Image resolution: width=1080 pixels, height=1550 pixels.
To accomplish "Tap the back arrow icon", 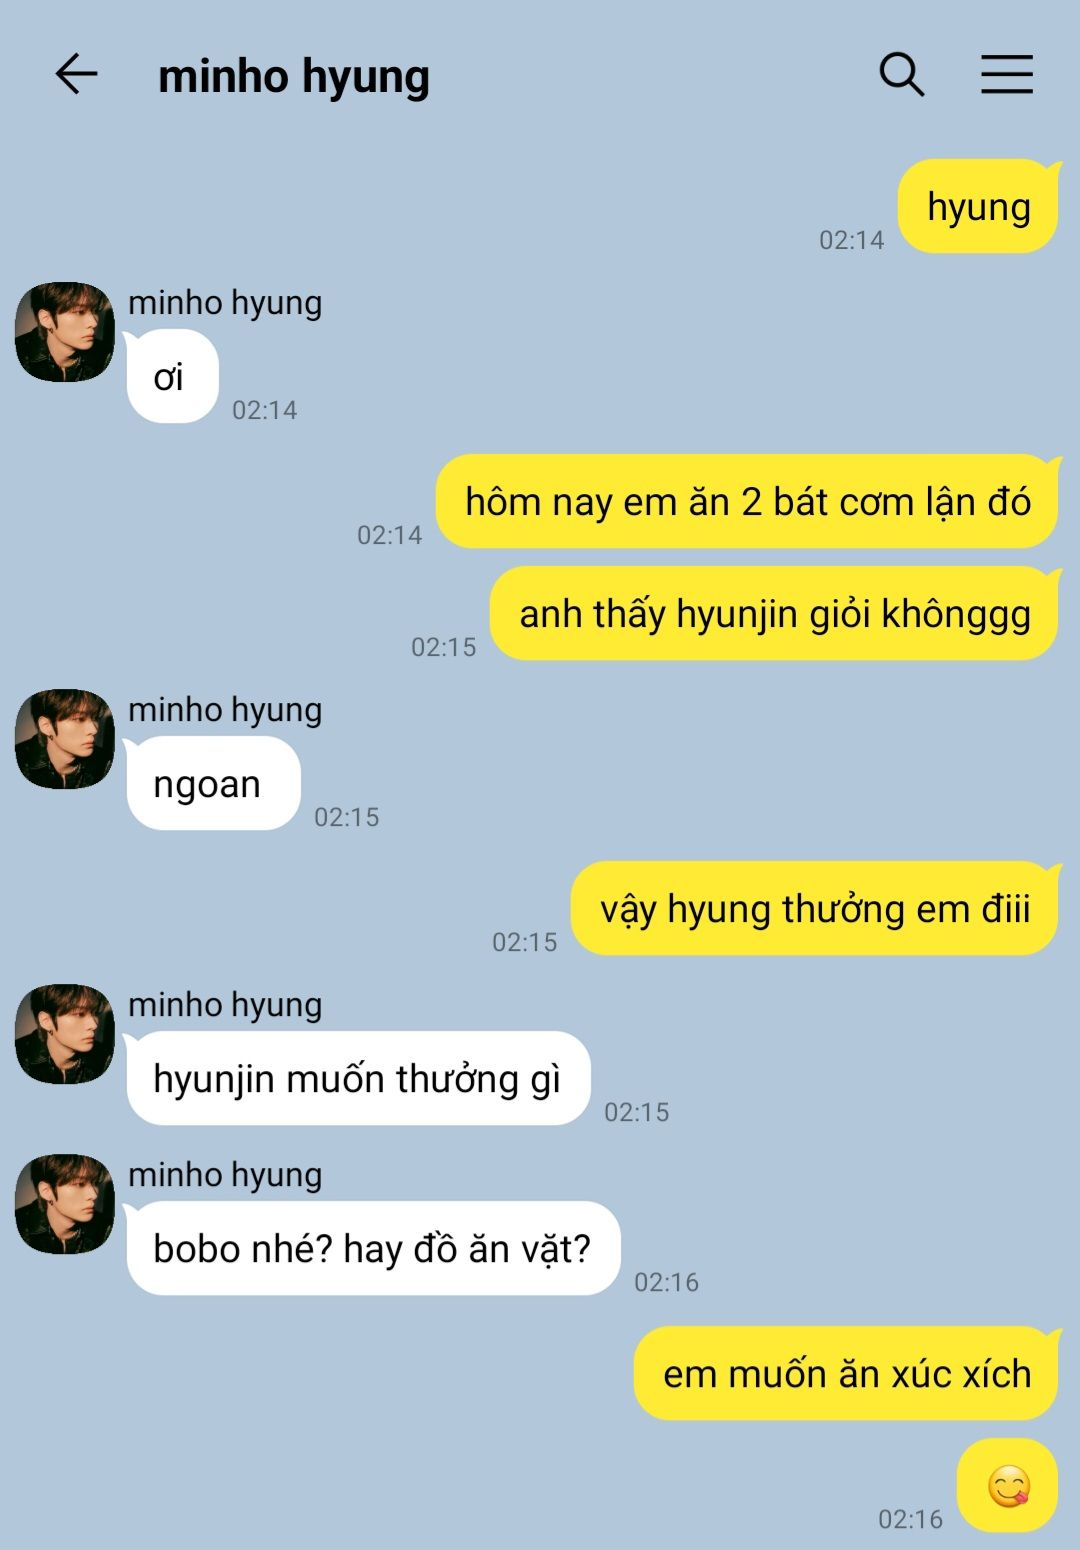I will (x=76, y=75).
